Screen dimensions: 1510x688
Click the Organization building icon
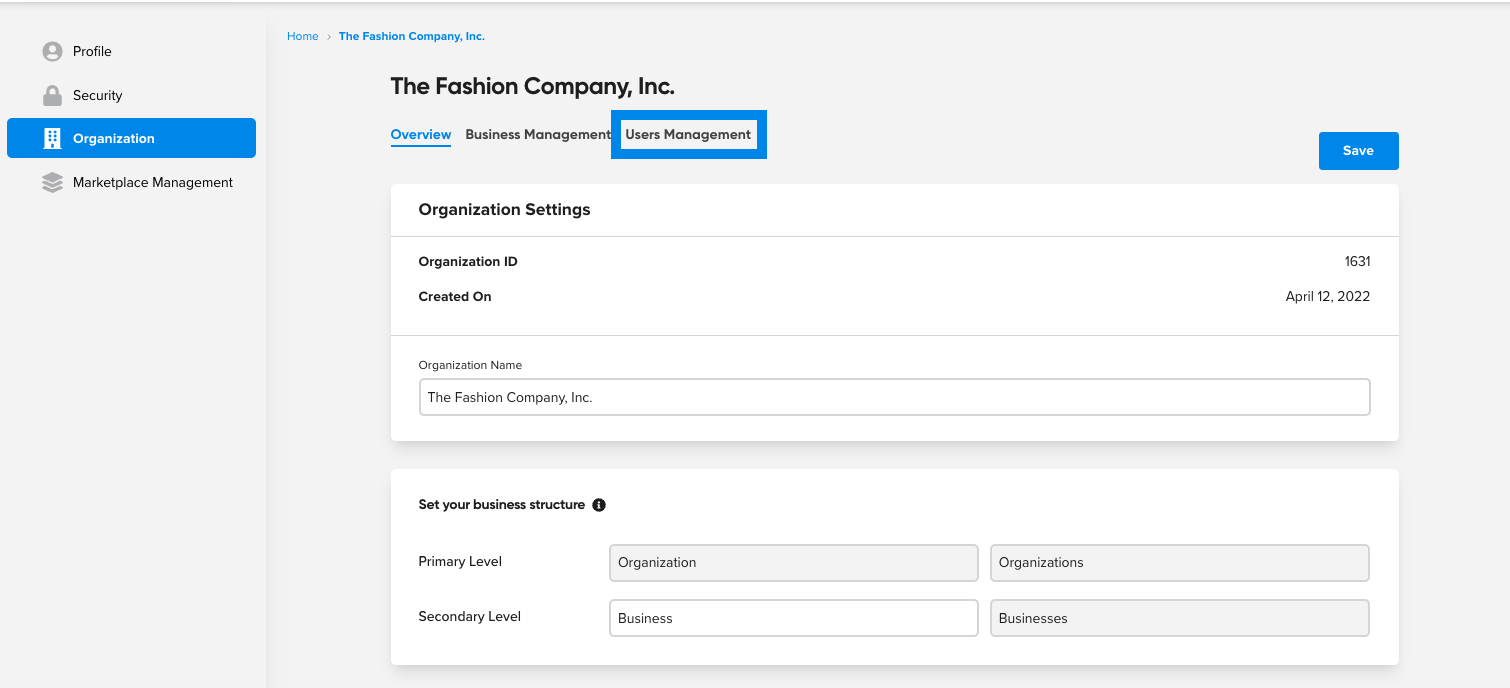[52, 138]
